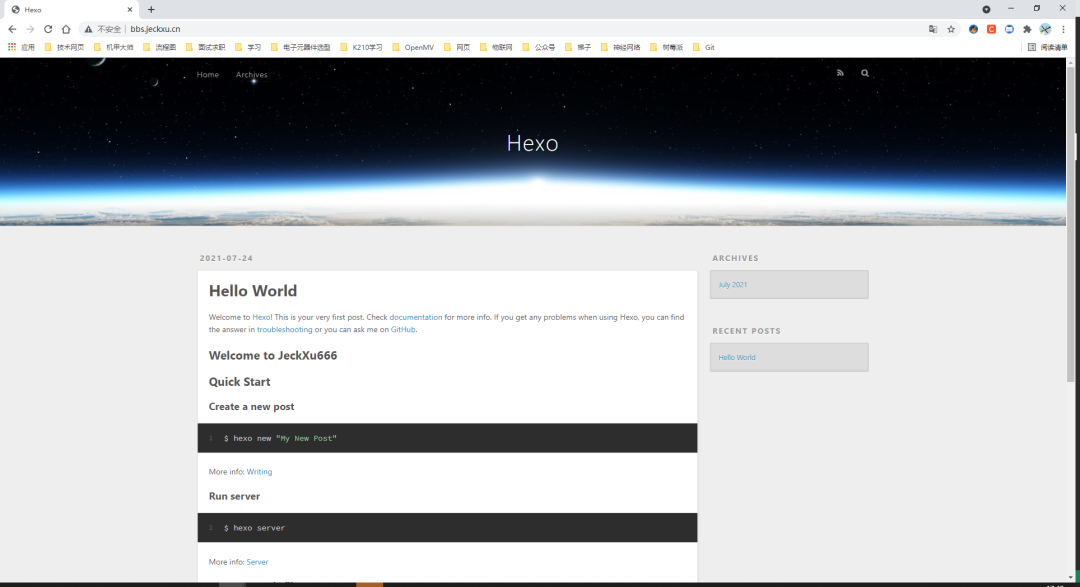Click the browser back arrow
The height and width of the screenshot is (587, 1080).
(x=12, y=29)
